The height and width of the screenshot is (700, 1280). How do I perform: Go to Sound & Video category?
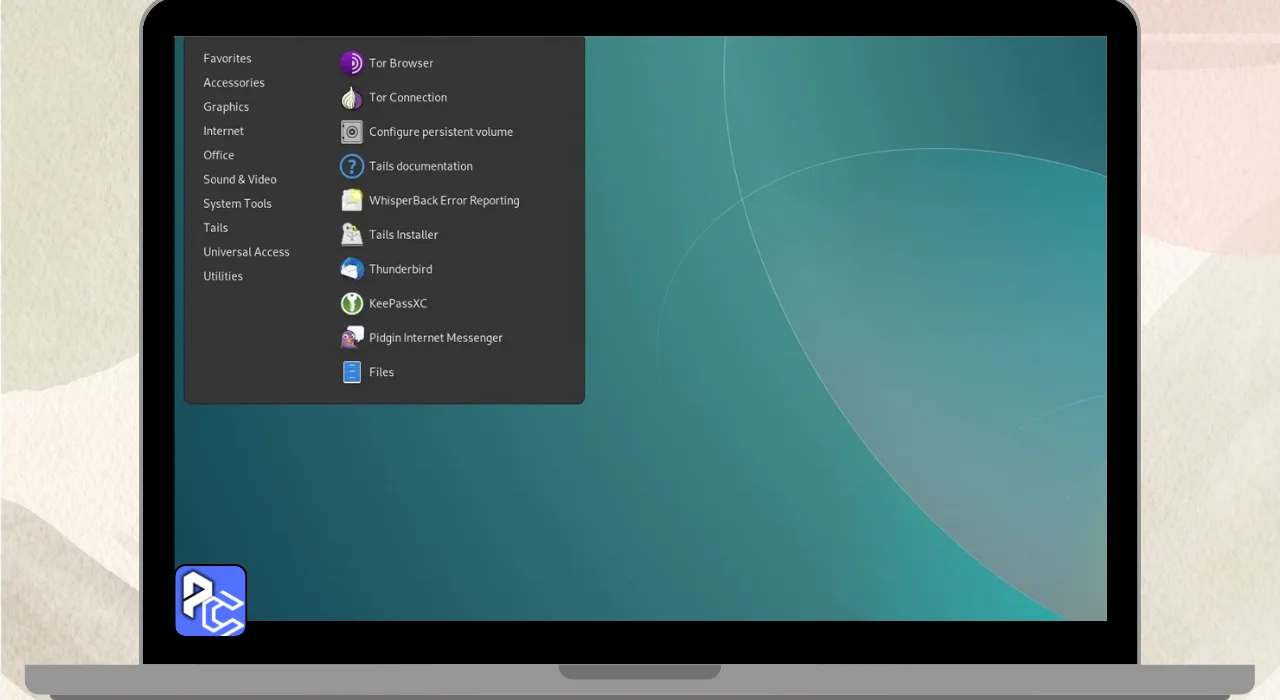coord(240,180)
